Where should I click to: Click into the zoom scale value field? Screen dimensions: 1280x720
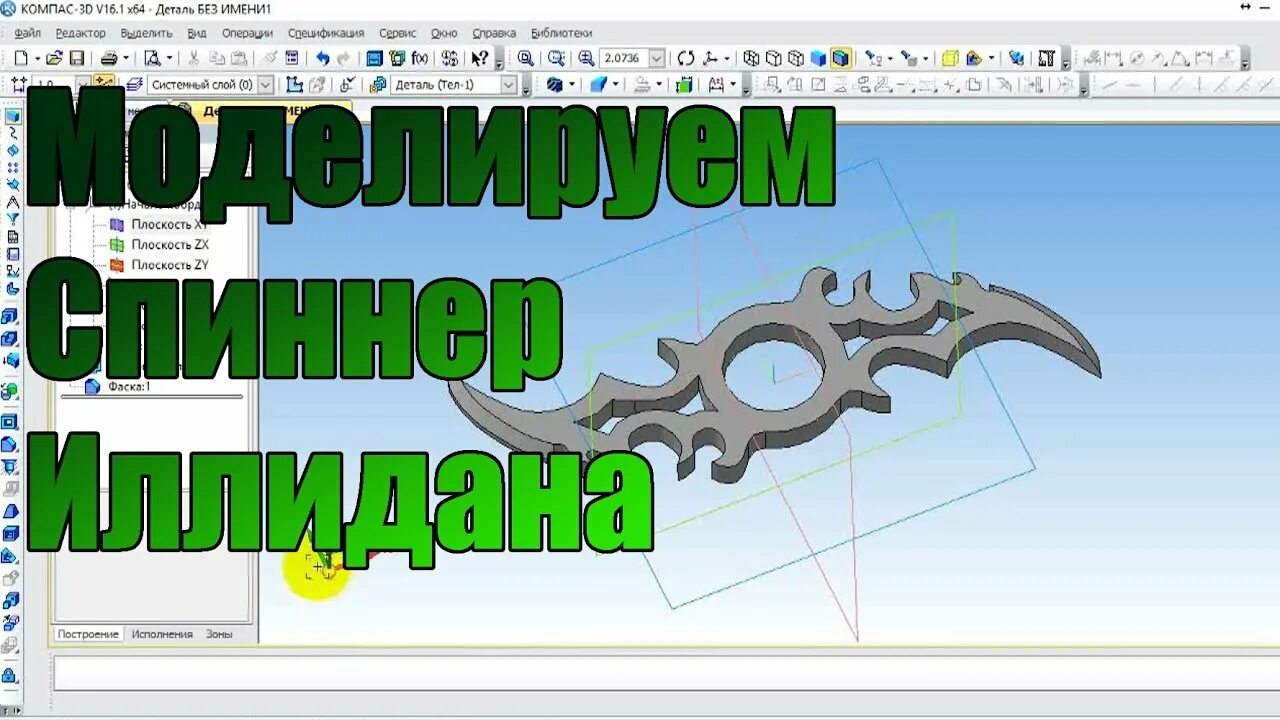[624, 58]
